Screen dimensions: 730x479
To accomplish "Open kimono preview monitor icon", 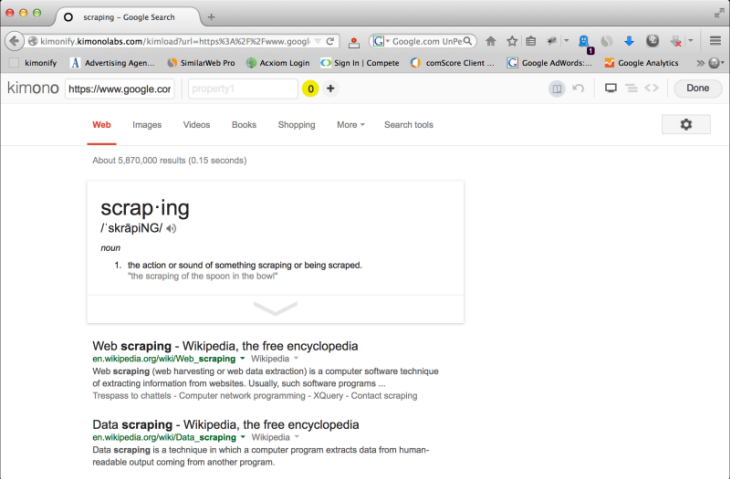I will 611,89.
